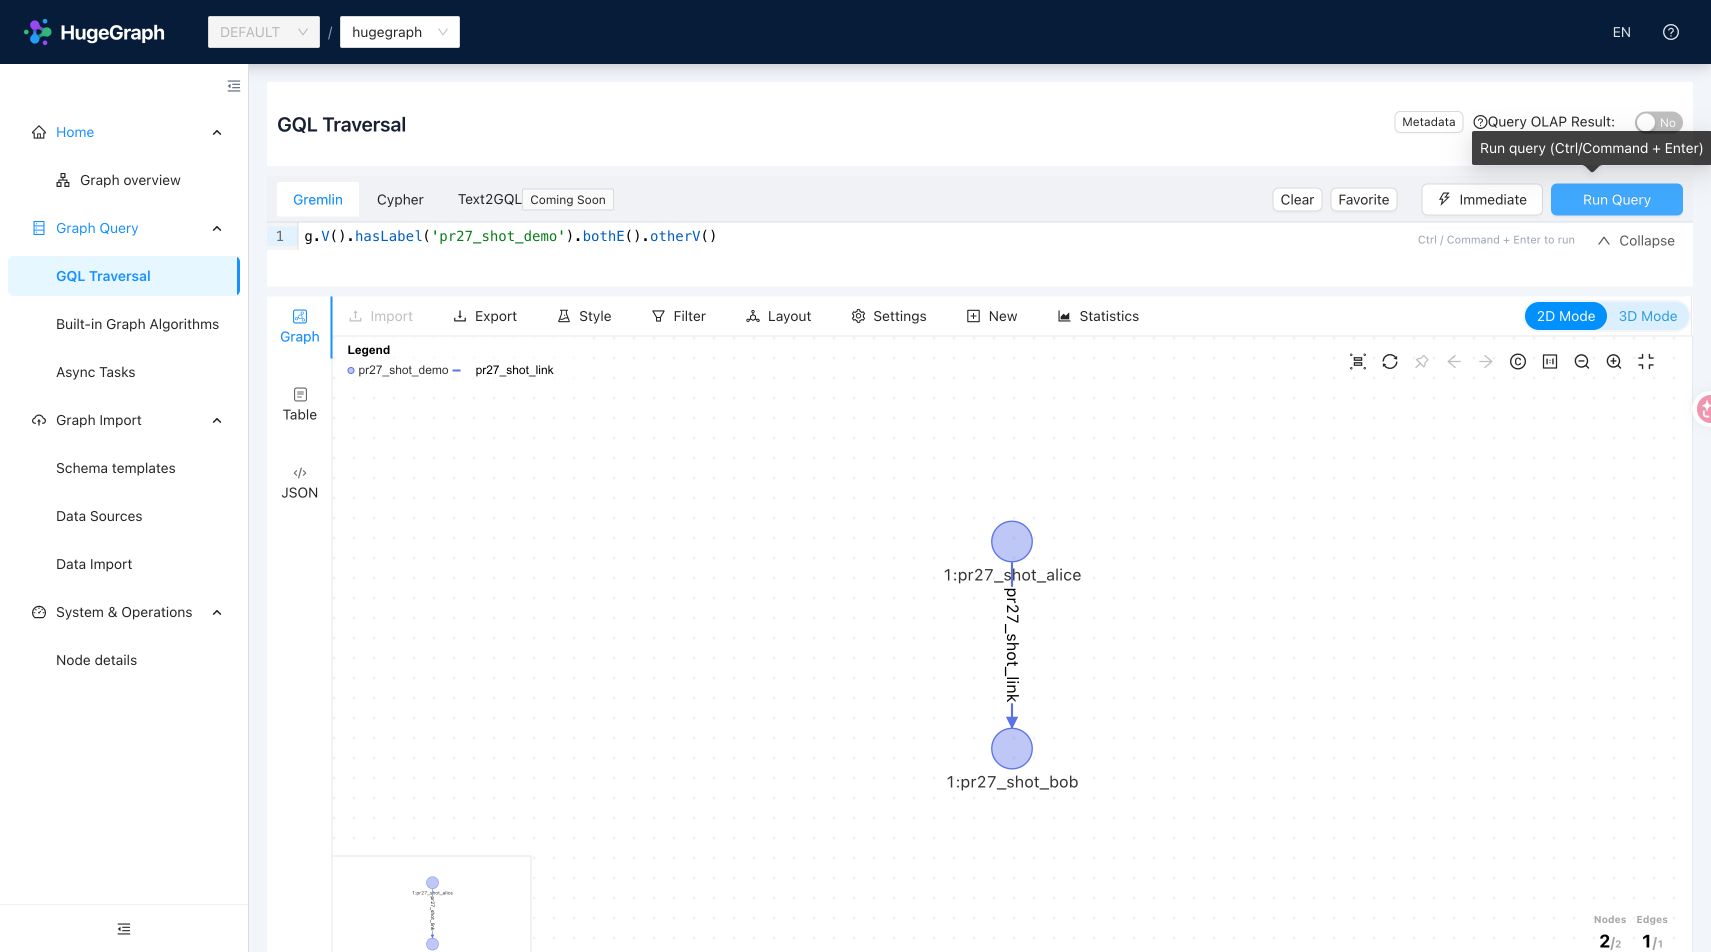Click the pin node icon
The image size is (1711, 952).
coord(1422,362)
